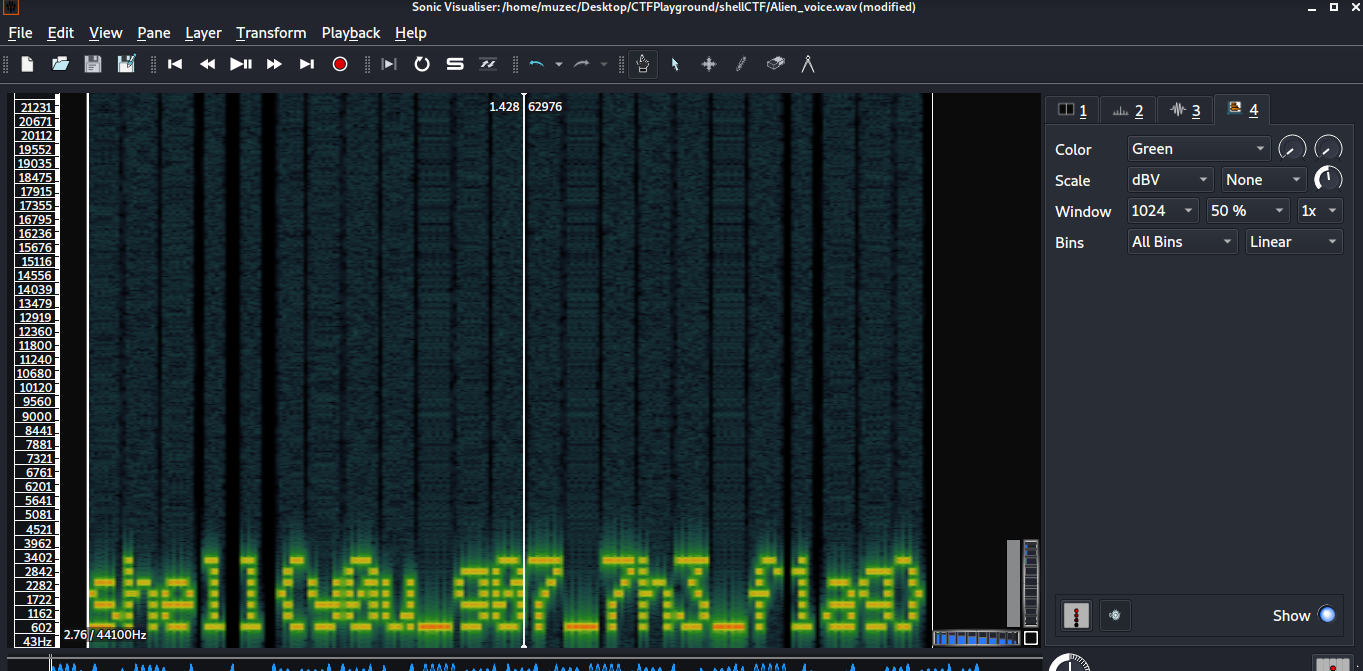Image resolution: width=1363 pixels, height=671 pixels.
Task: Adjust the first Color threshold dial
Action: [1292, 149]
